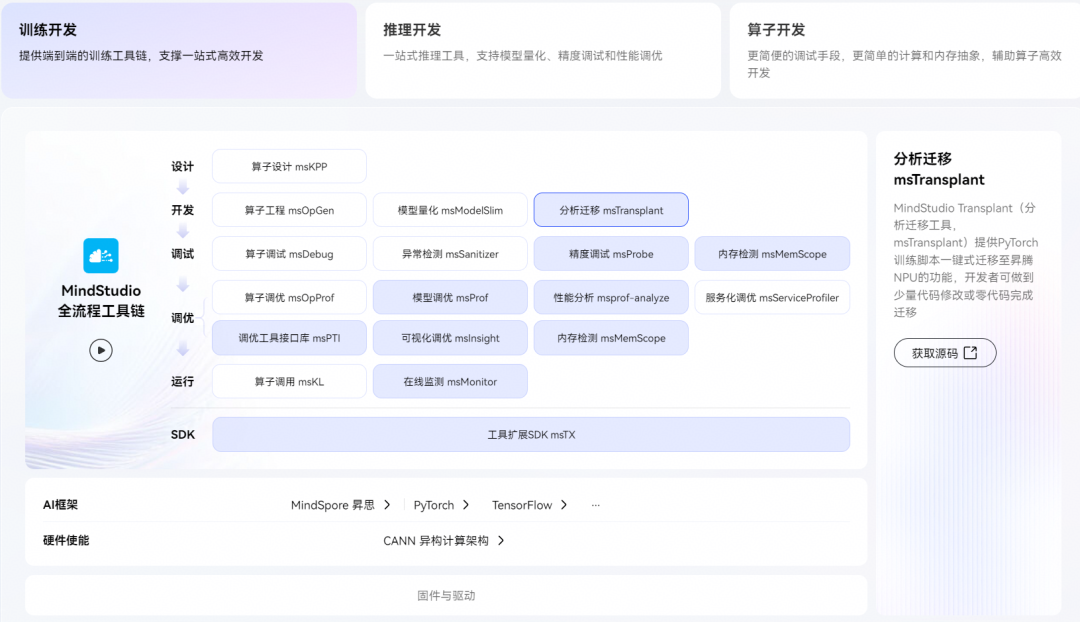Screen dimensions: 1080x622
Task: Click the MindStudio cloud logo icon
Action: coord(101,256)
